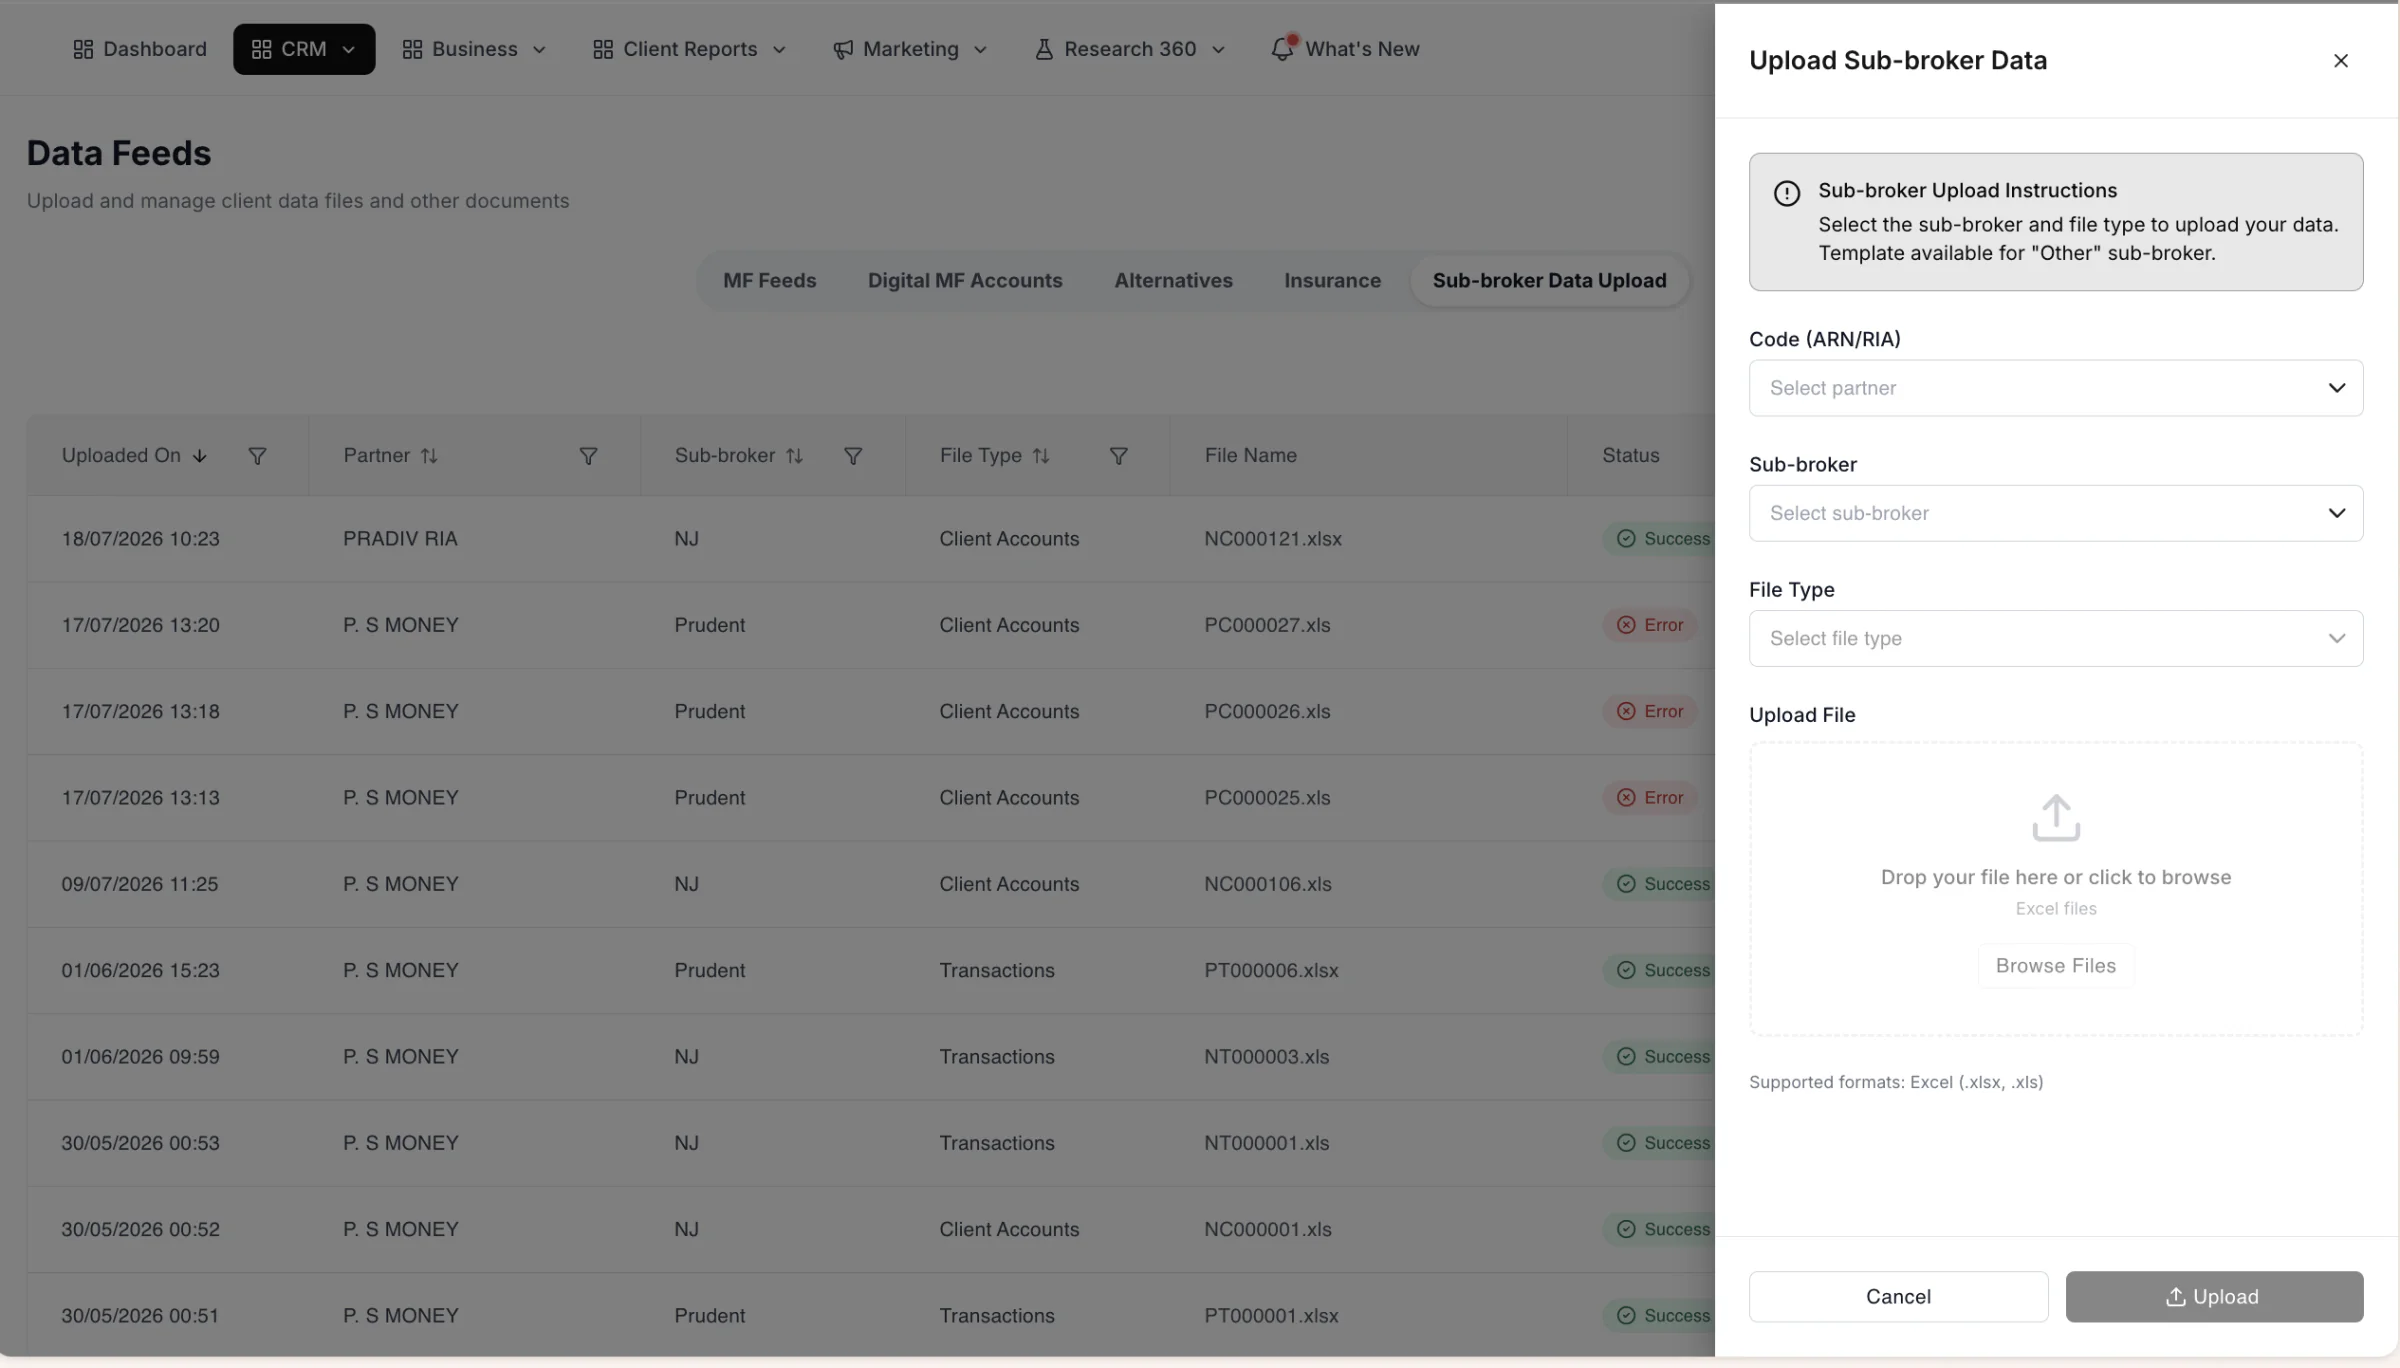Click the upload arrow icon in drop zone
The image size is (2400, 1368).
[x=2056, y=818]
